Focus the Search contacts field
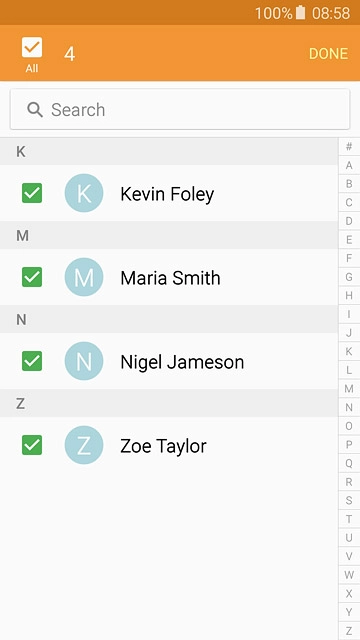Viewport: 360px width, 640px height. pyautogui.click(x=180, y=109)
